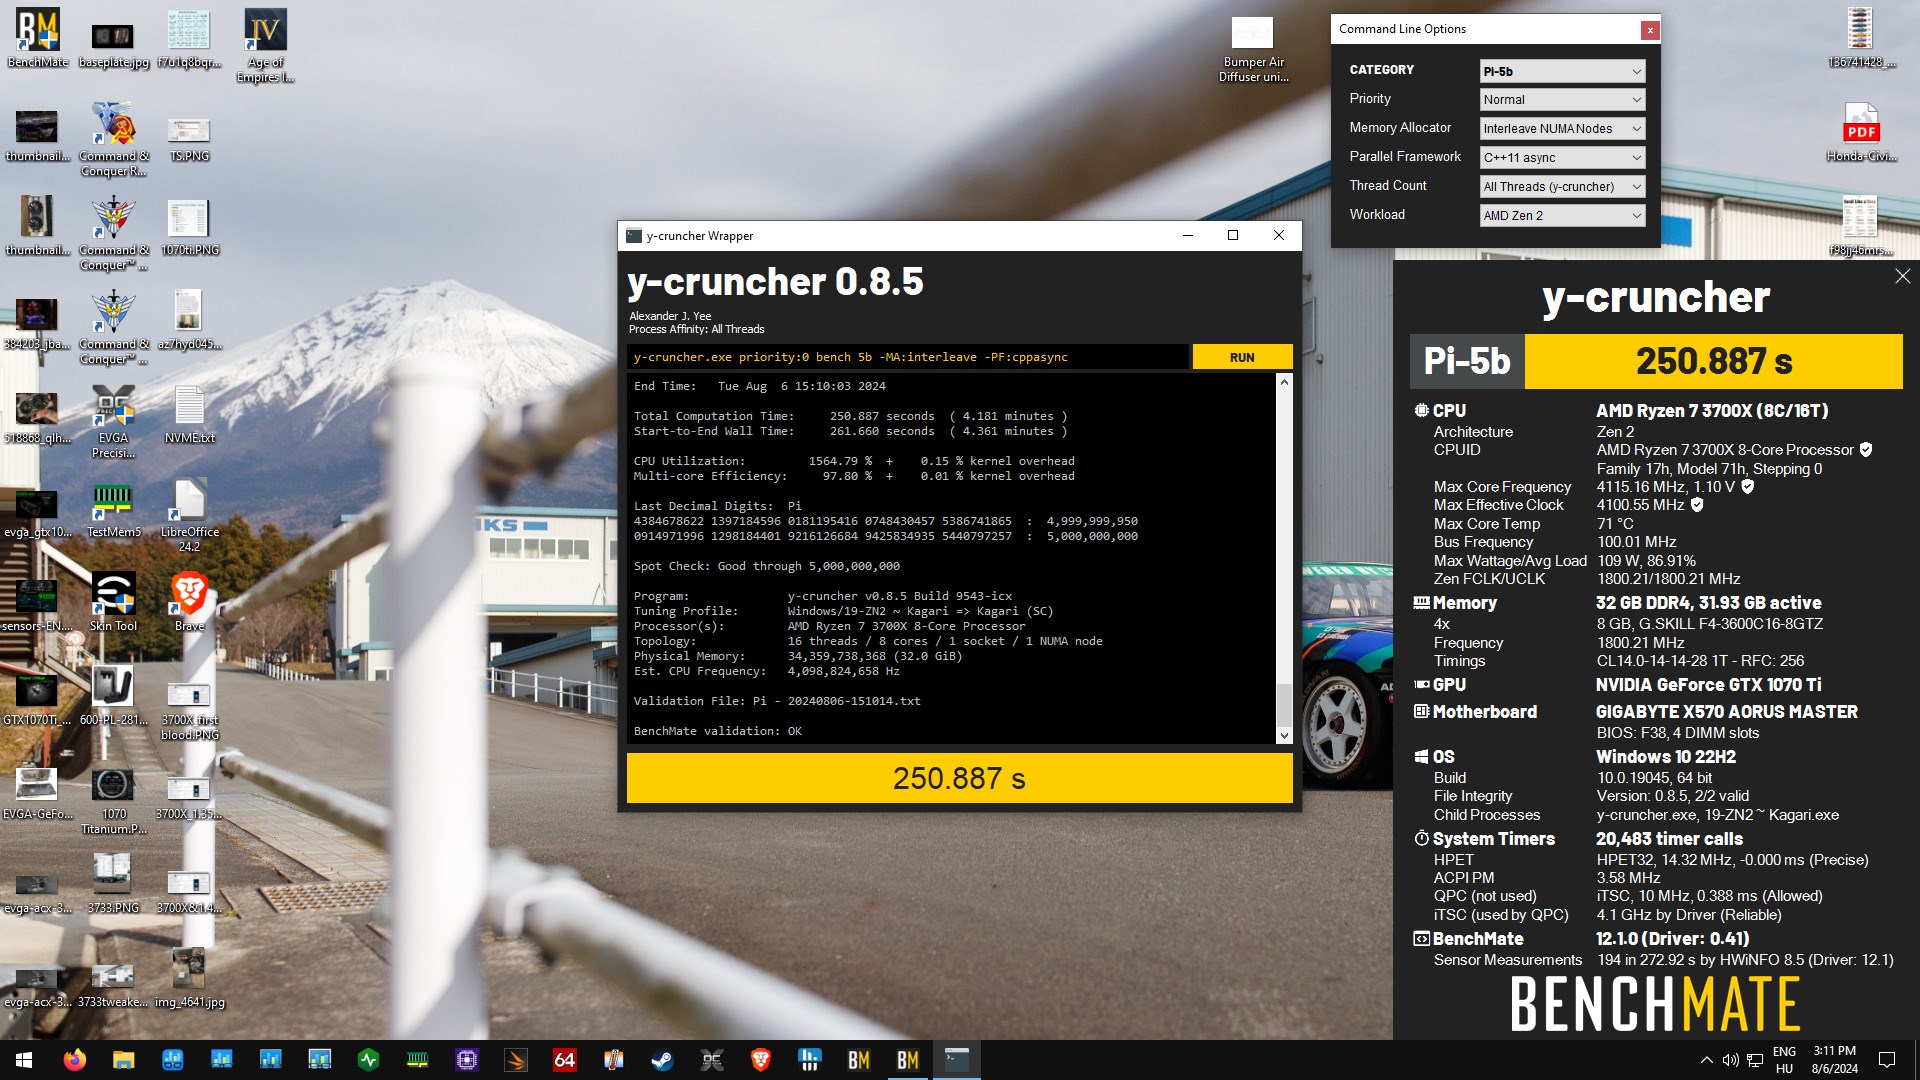Screen dimensions: 1920x1080
Task: Switch to y-cruncher console taskbar icon
Action: pyautogui.click(x=957, y=1060)
